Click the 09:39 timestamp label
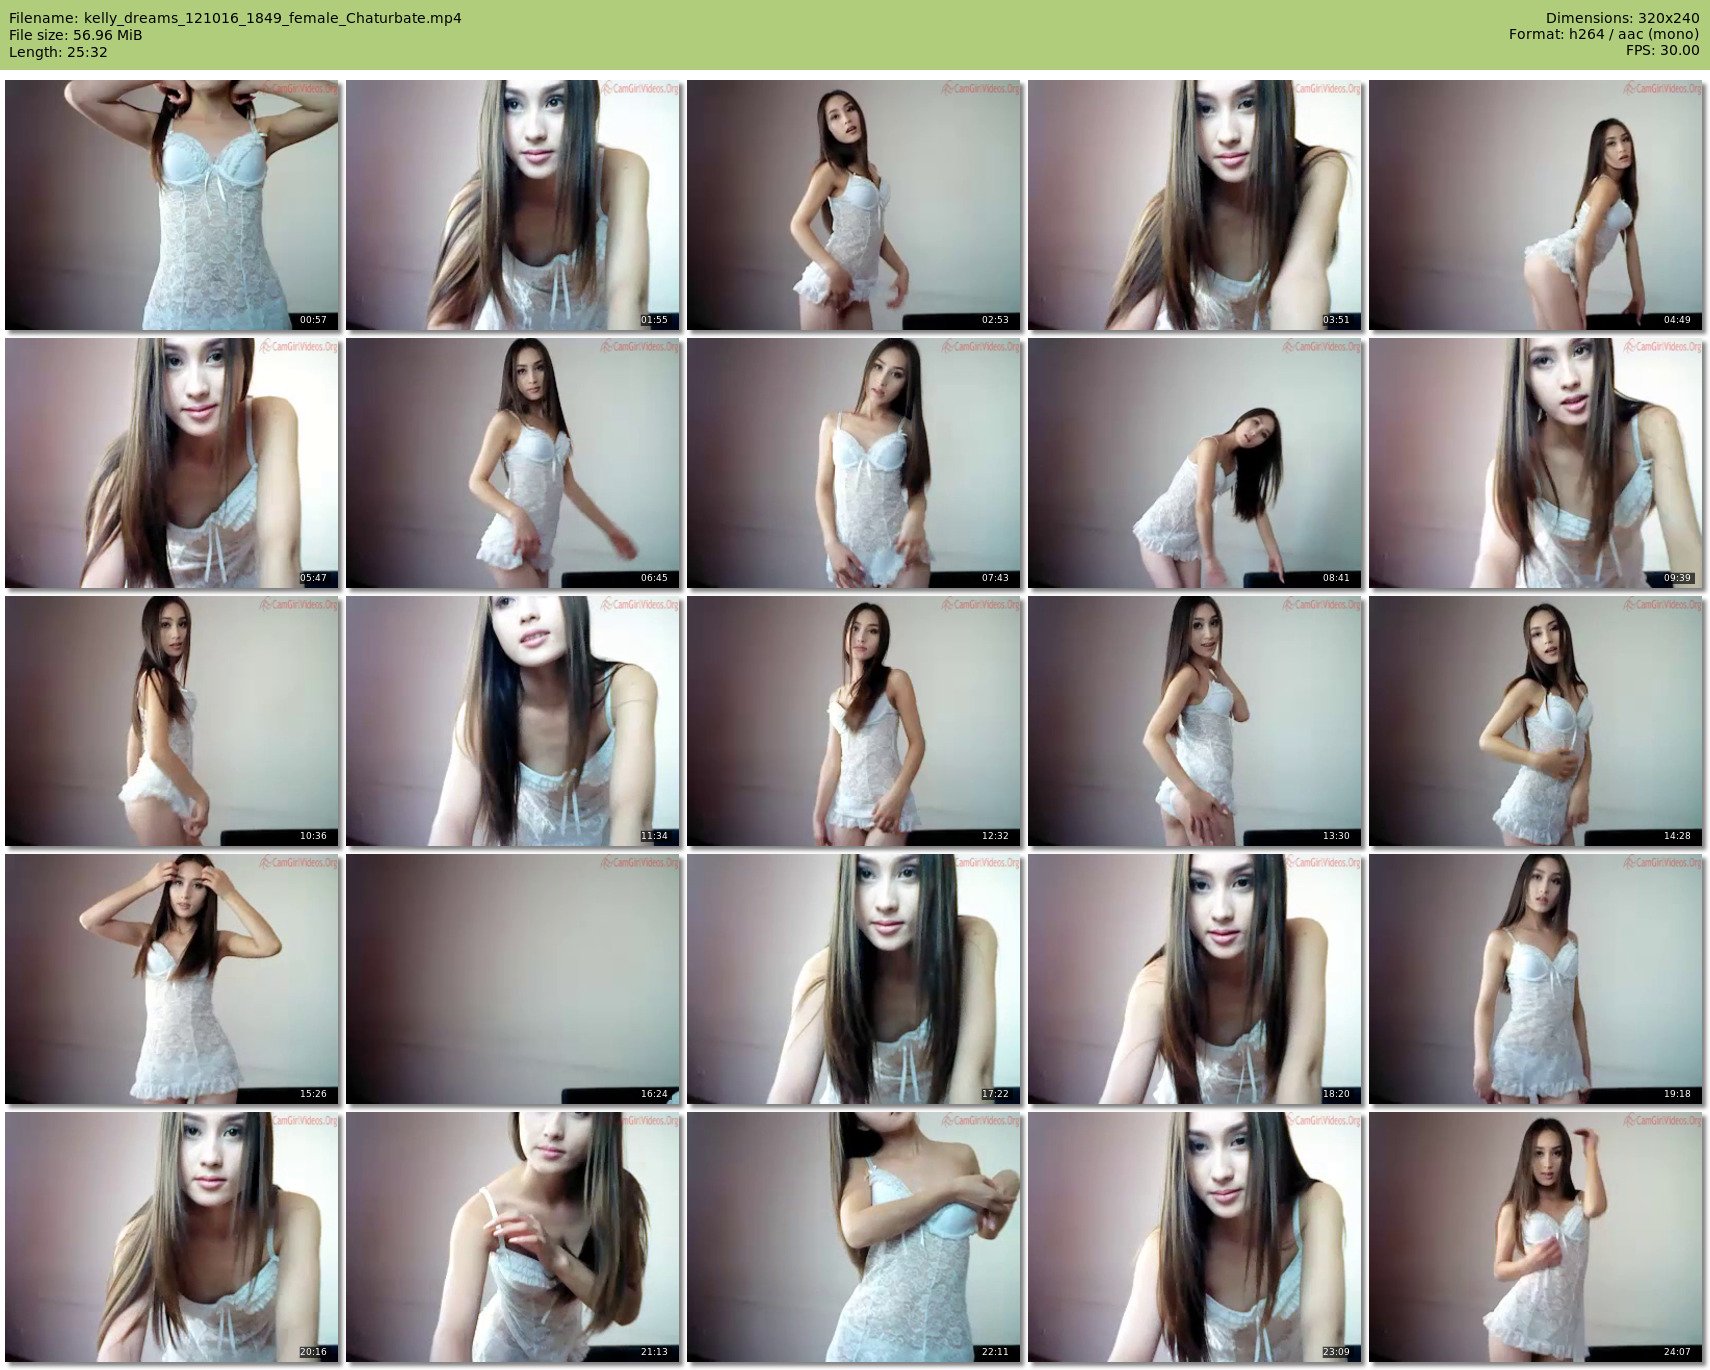This screenshot has width=1710, height=1370. [x=1677, y=578]
